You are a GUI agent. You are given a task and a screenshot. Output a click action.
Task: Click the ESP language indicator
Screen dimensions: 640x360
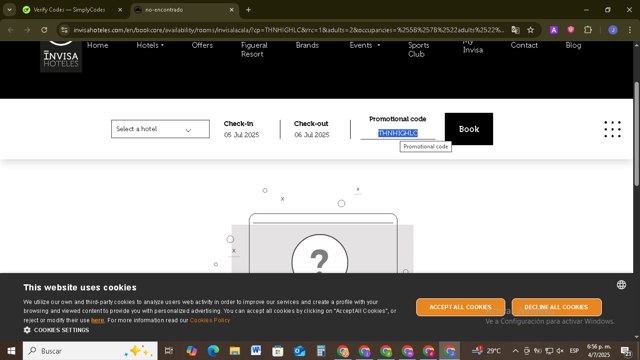click(x=574, y=351)
